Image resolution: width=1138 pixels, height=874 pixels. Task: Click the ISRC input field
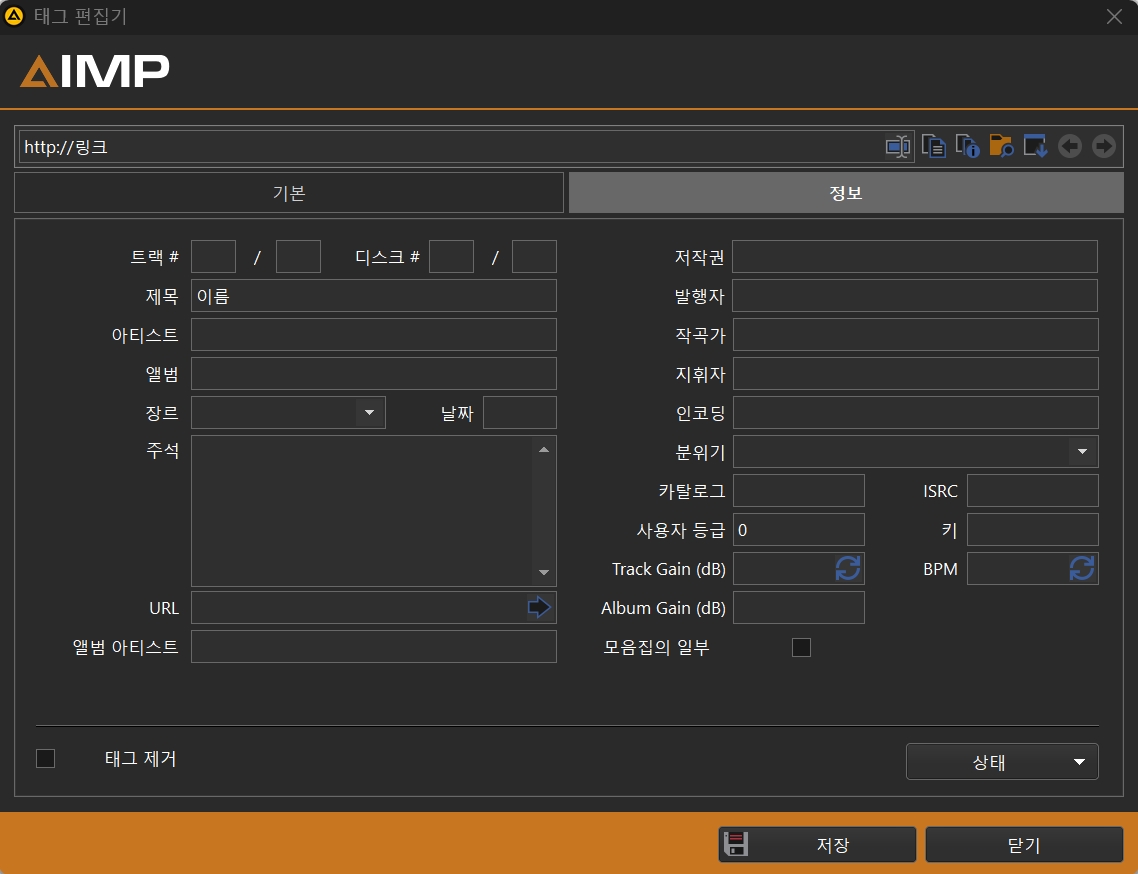pos(1033,491)
